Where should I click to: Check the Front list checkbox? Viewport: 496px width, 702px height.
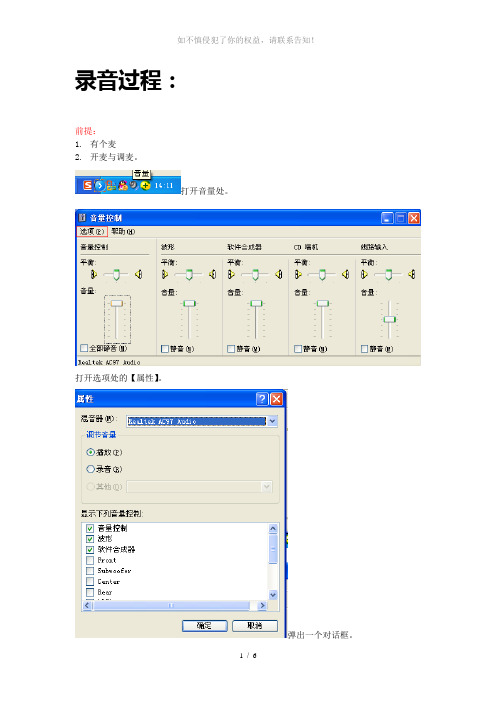coord(90,560)
